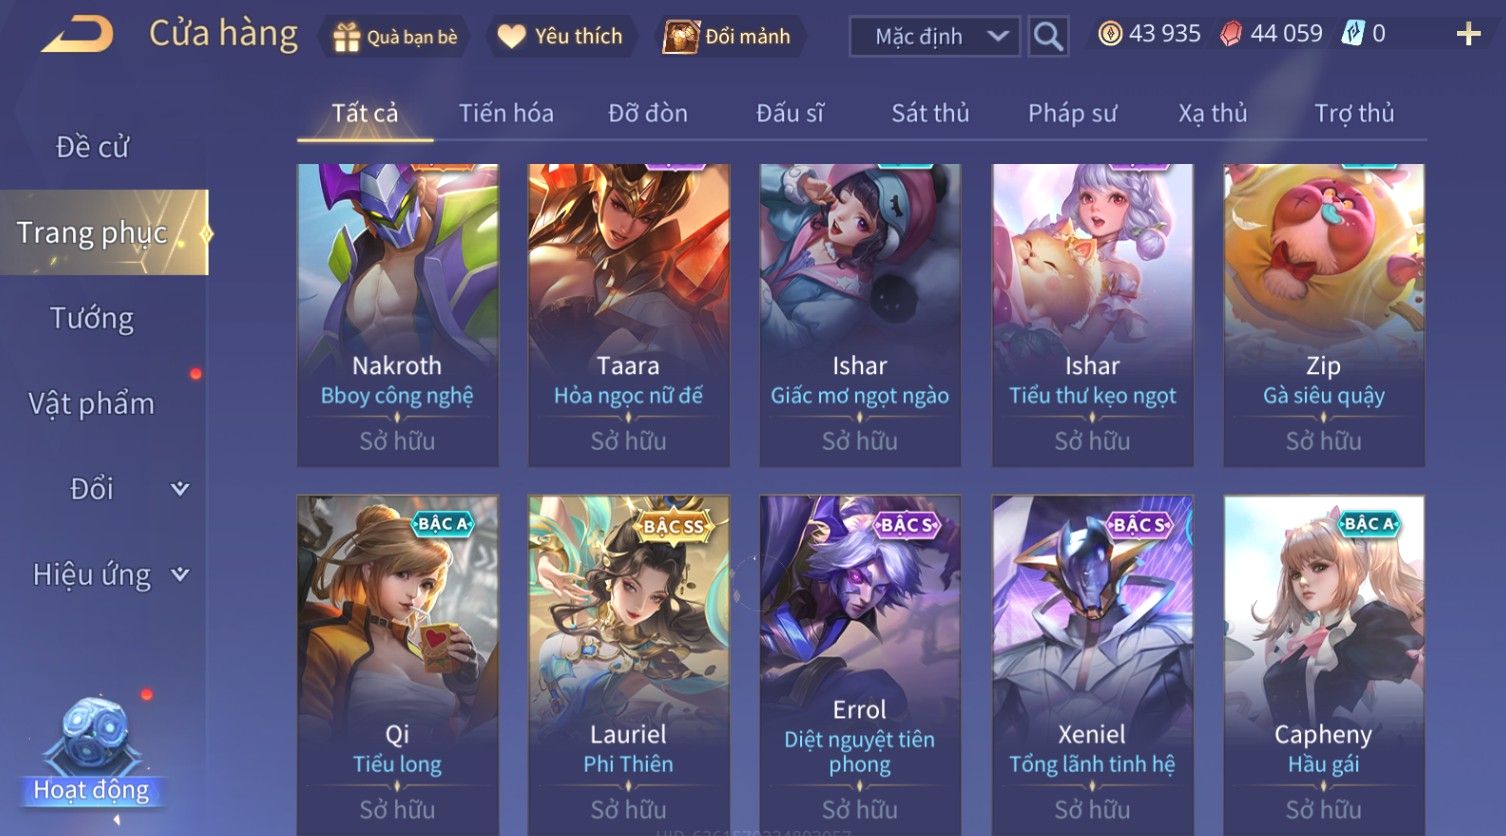Click the back arrow icon
Screen dimensions: 1506x836
(x=77, y=35)
